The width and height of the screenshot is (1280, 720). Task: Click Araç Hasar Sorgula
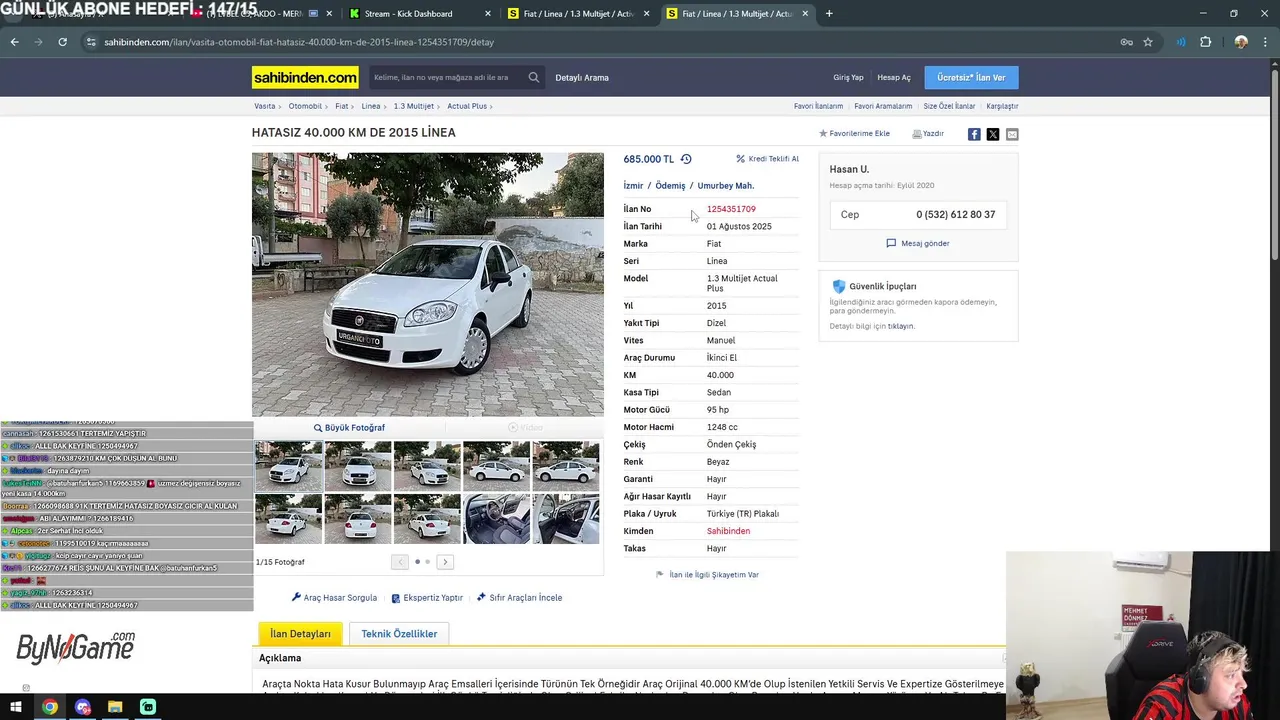click(334, 598)
